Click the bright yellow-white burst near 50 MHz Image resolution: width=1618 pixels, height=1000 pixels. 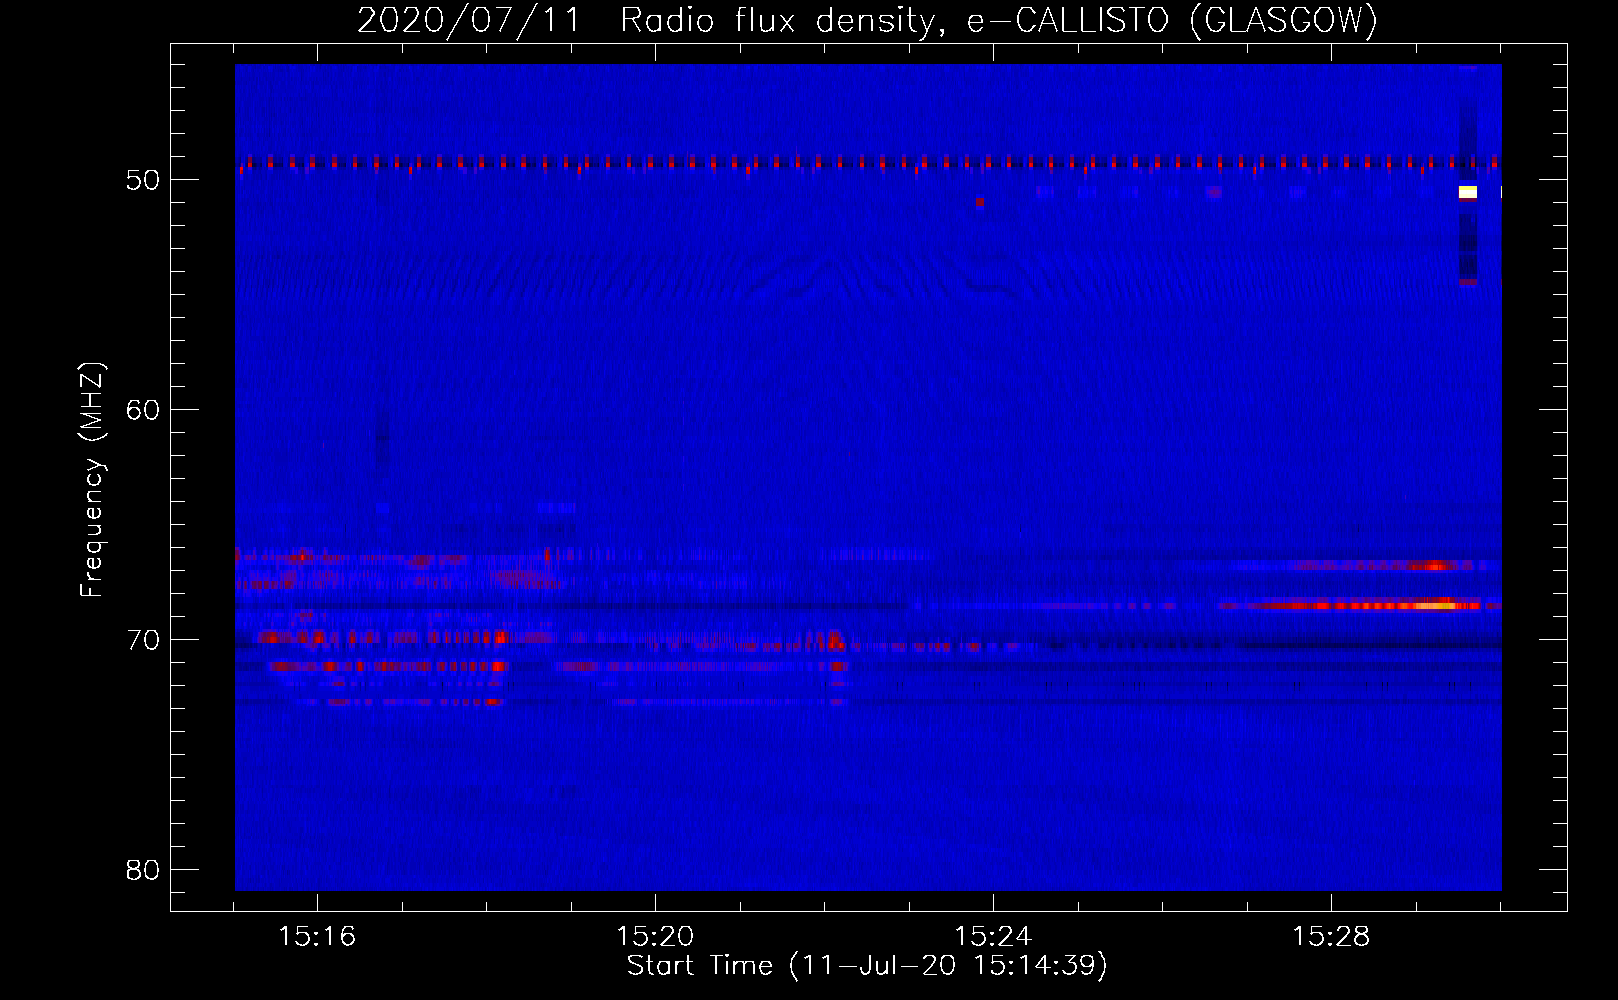tap(1468, 192)
